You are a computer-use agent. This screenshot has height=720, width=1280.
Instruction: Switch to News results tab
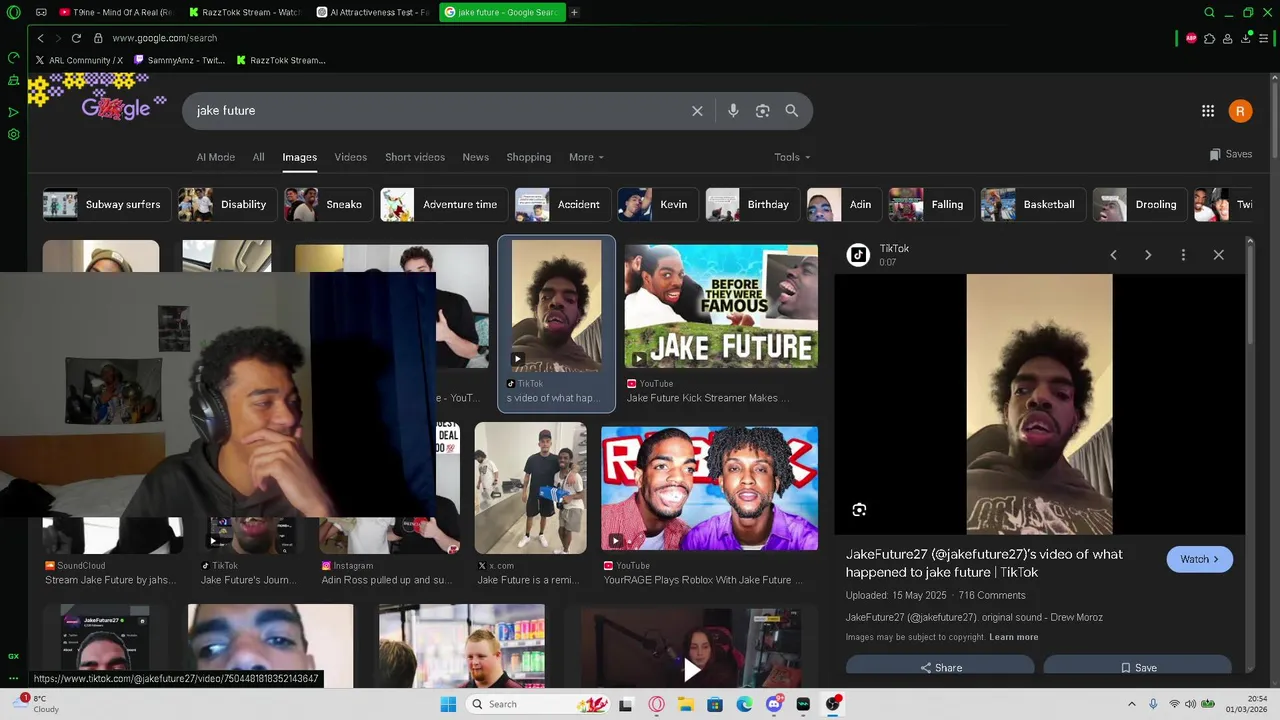click(475, 157)
